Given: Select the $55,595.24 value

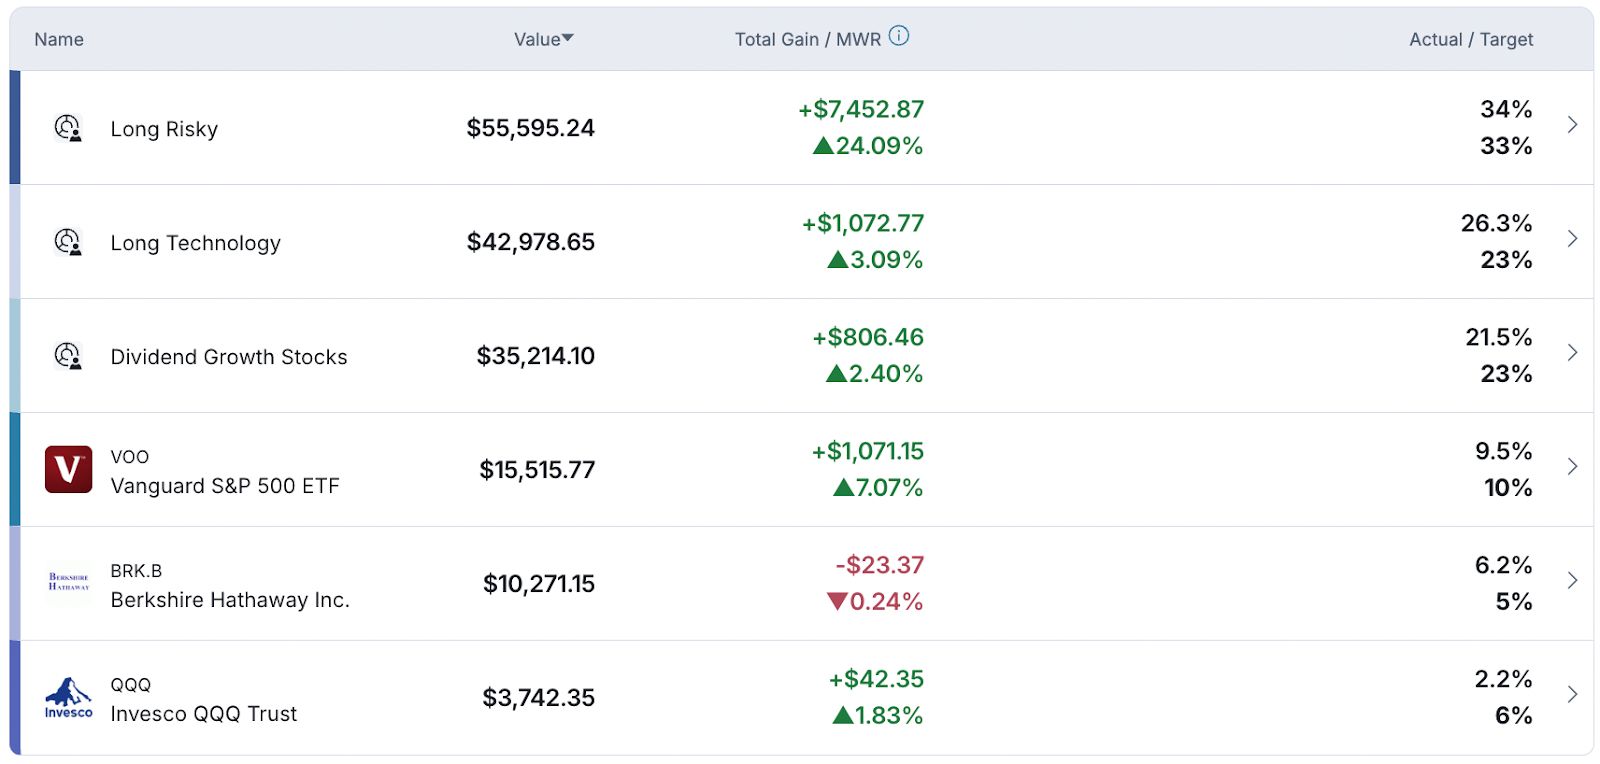Looking at the screenshot, I should [531, 128].
